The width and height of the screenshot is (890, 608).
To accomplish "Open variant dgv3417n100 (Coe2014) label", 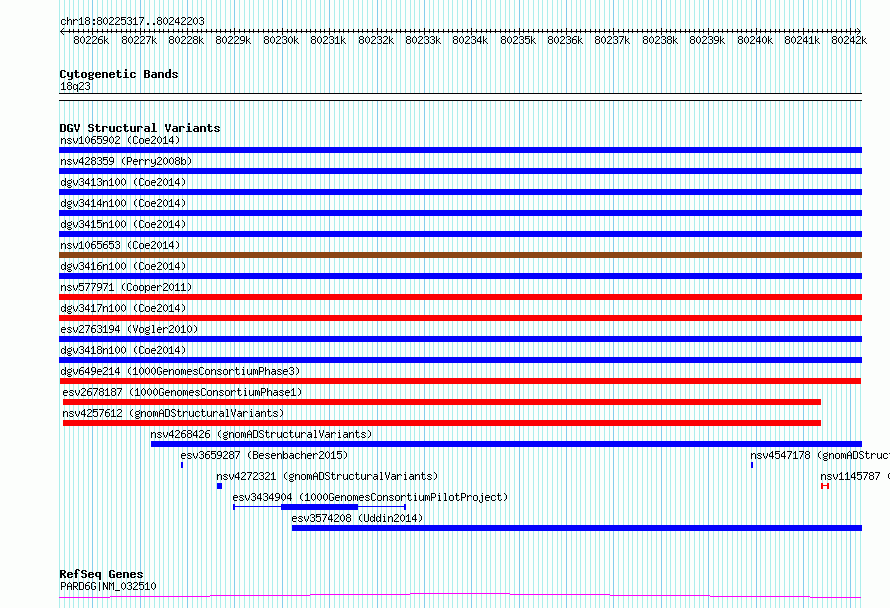I will coord(123,308).
